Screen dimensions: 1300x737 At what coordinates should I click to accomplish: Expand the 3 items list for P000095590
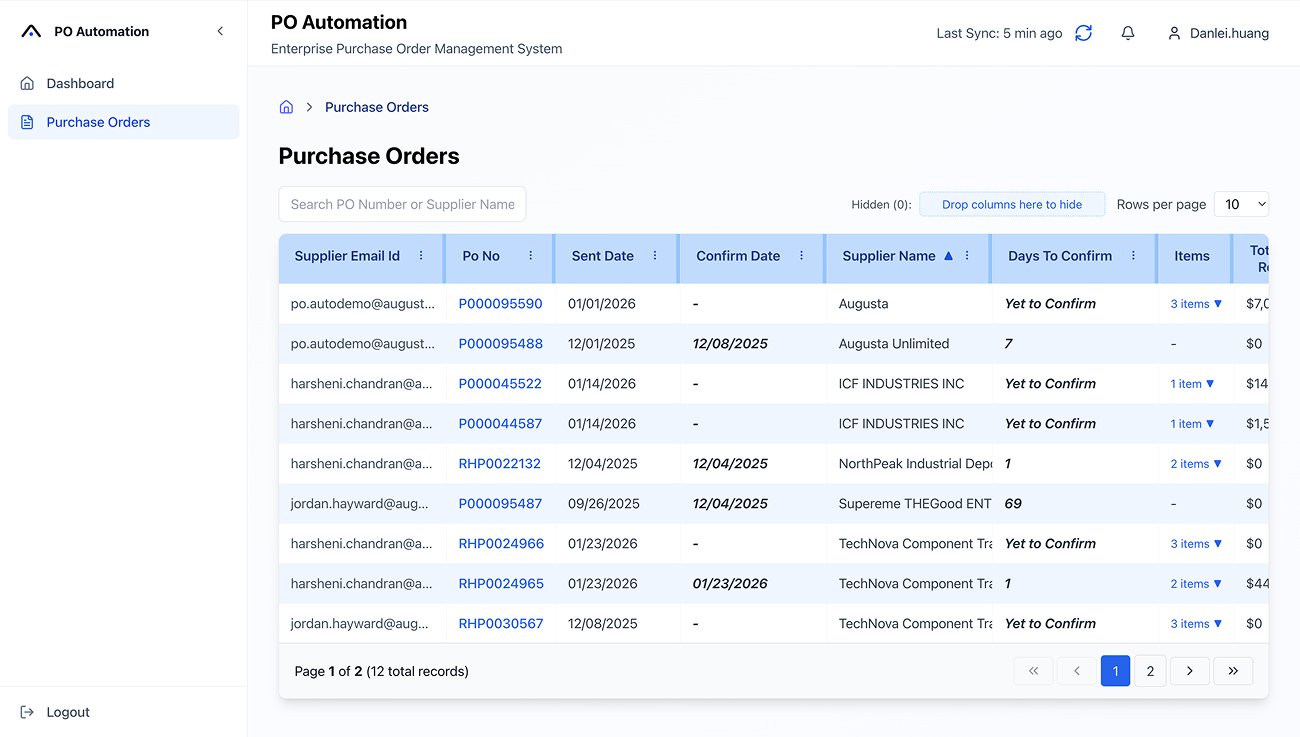[x=1195, y=303]
